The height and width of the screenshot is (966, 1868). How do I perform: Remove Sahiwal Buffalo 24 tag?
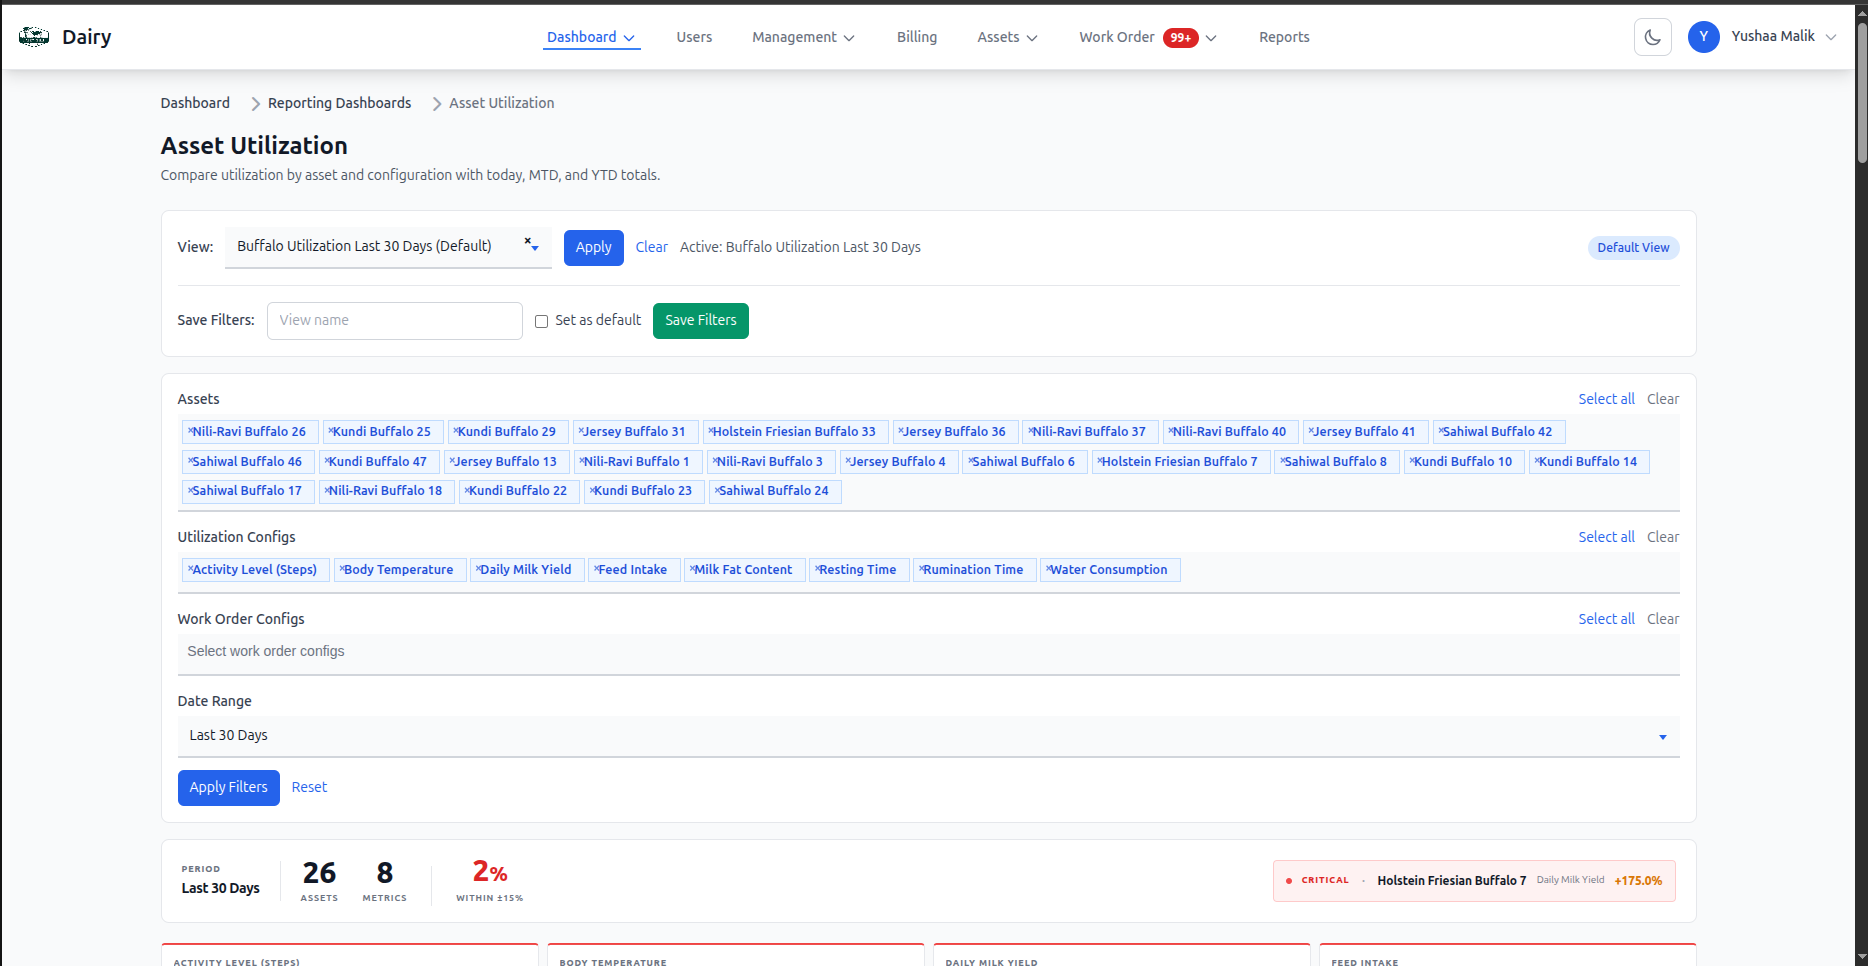coord(716,490)
